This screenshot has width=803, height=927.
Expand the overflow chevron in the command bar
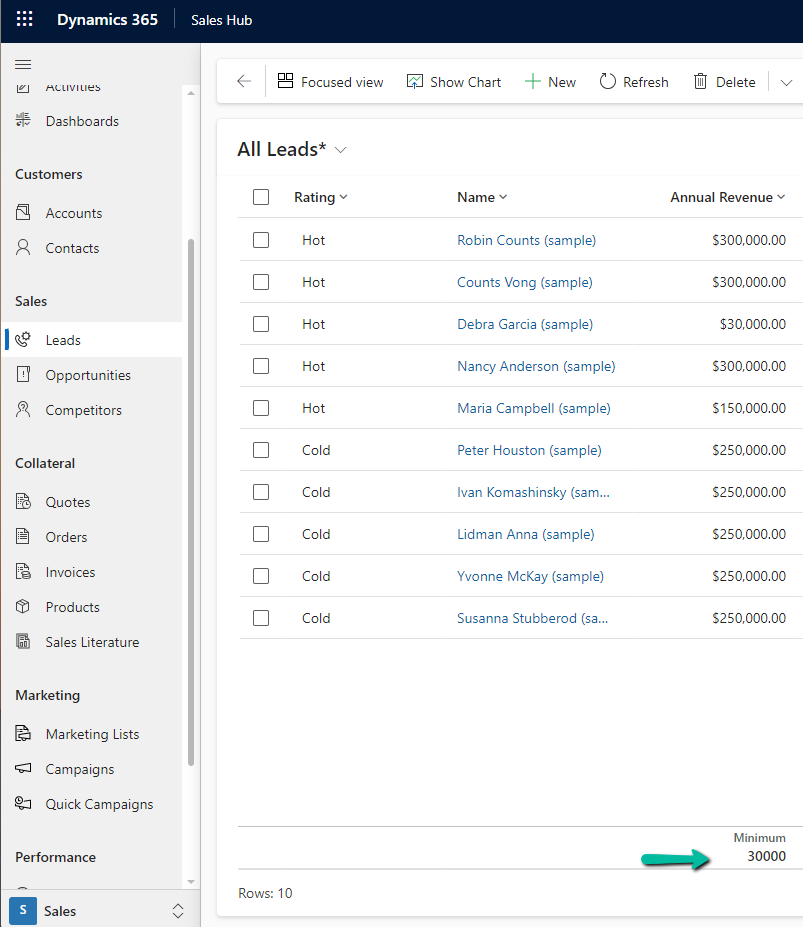(x=787, y=81)
